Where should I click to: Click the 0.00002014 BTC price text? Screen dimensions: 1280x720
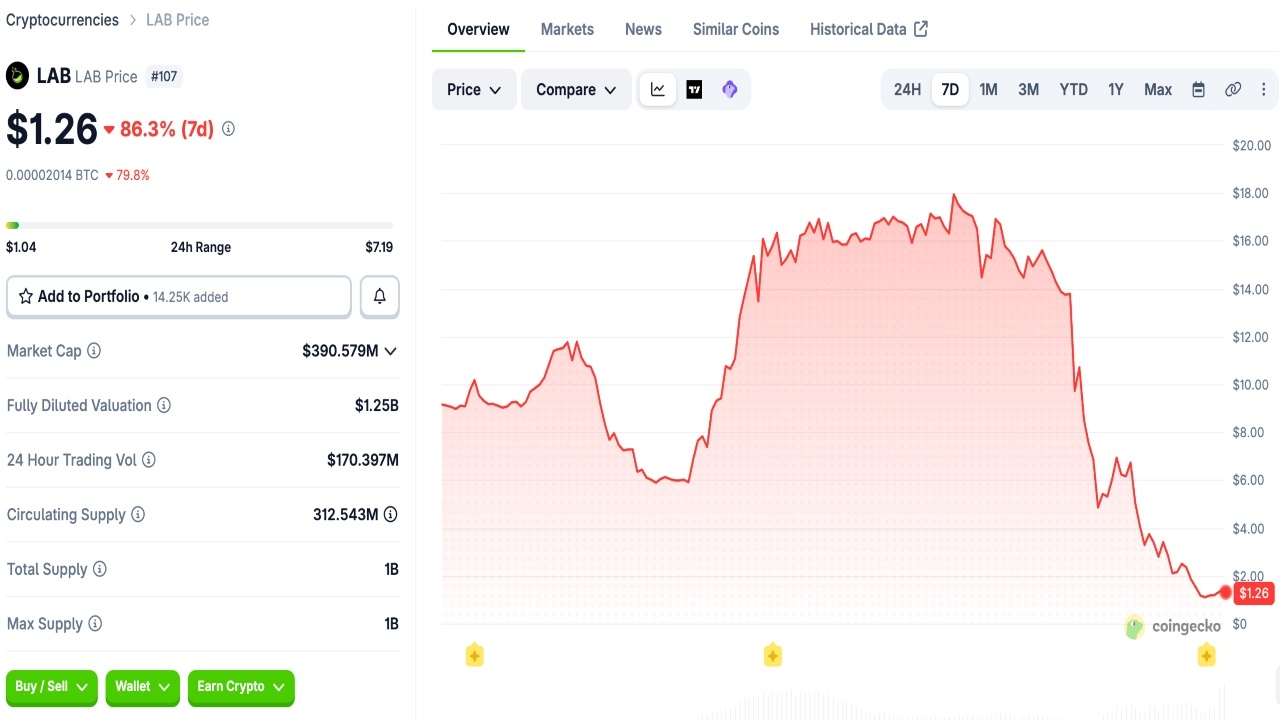52,175
